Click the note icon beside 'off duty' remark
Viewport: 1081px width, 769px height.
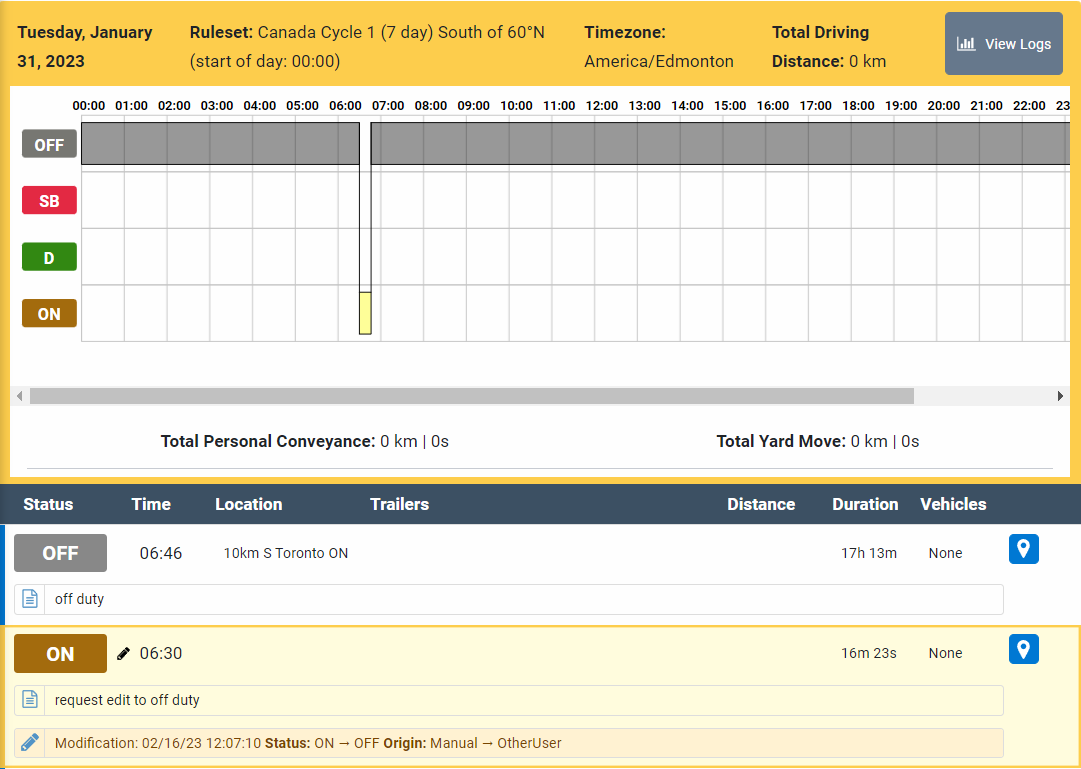(29, 599)
